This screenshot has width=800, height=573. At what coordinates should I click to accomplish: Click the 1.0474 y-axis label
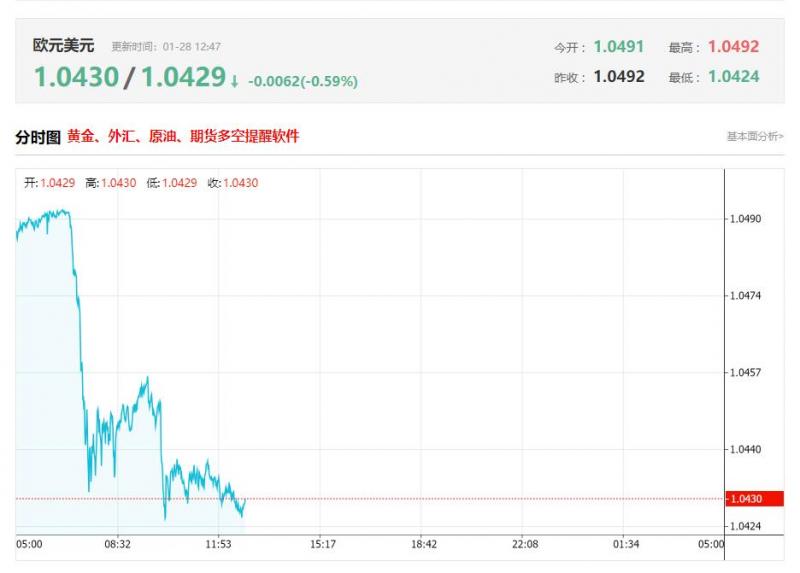[x=745, y=296]
